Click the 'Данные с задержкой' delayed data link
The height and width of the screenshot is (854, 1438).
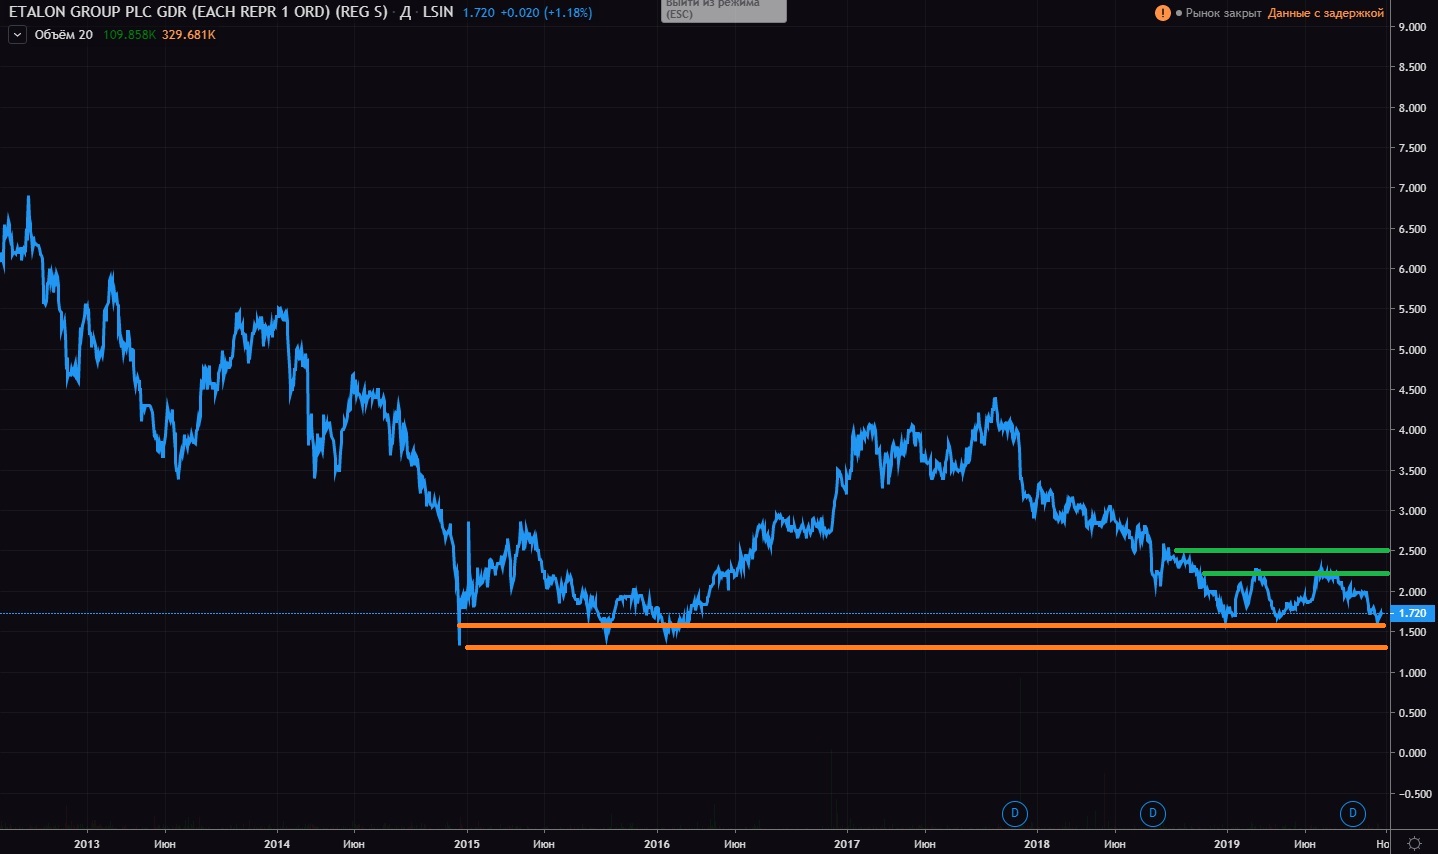[x=1325, y=13]
